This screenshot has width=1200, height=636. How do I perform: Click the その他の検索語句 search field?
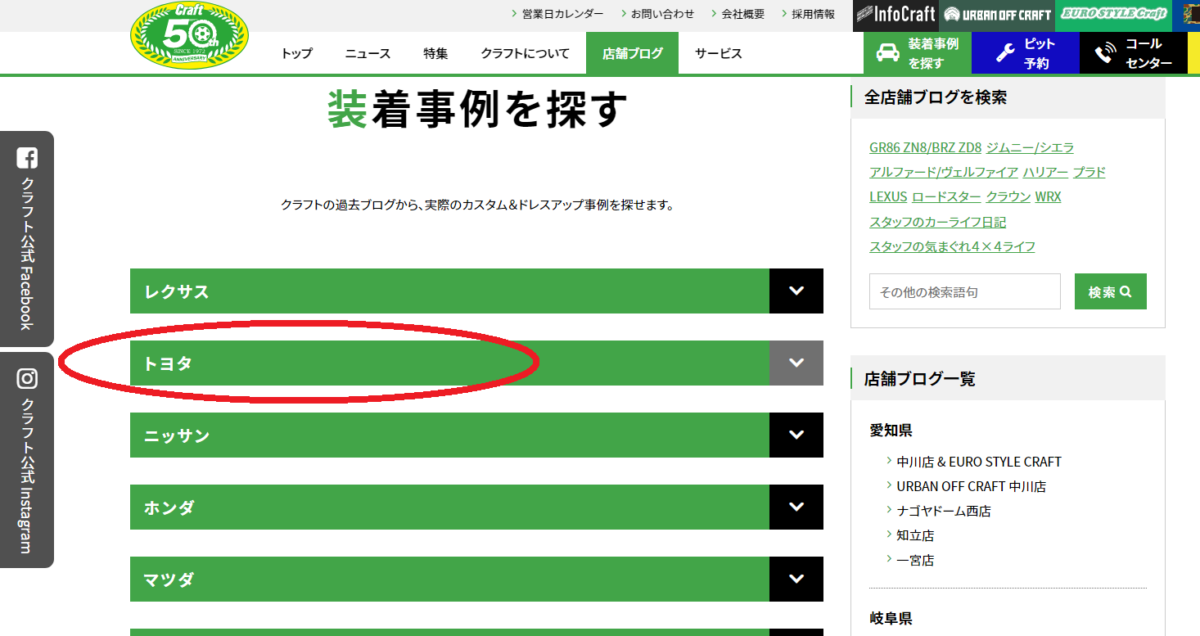(964, 292)
